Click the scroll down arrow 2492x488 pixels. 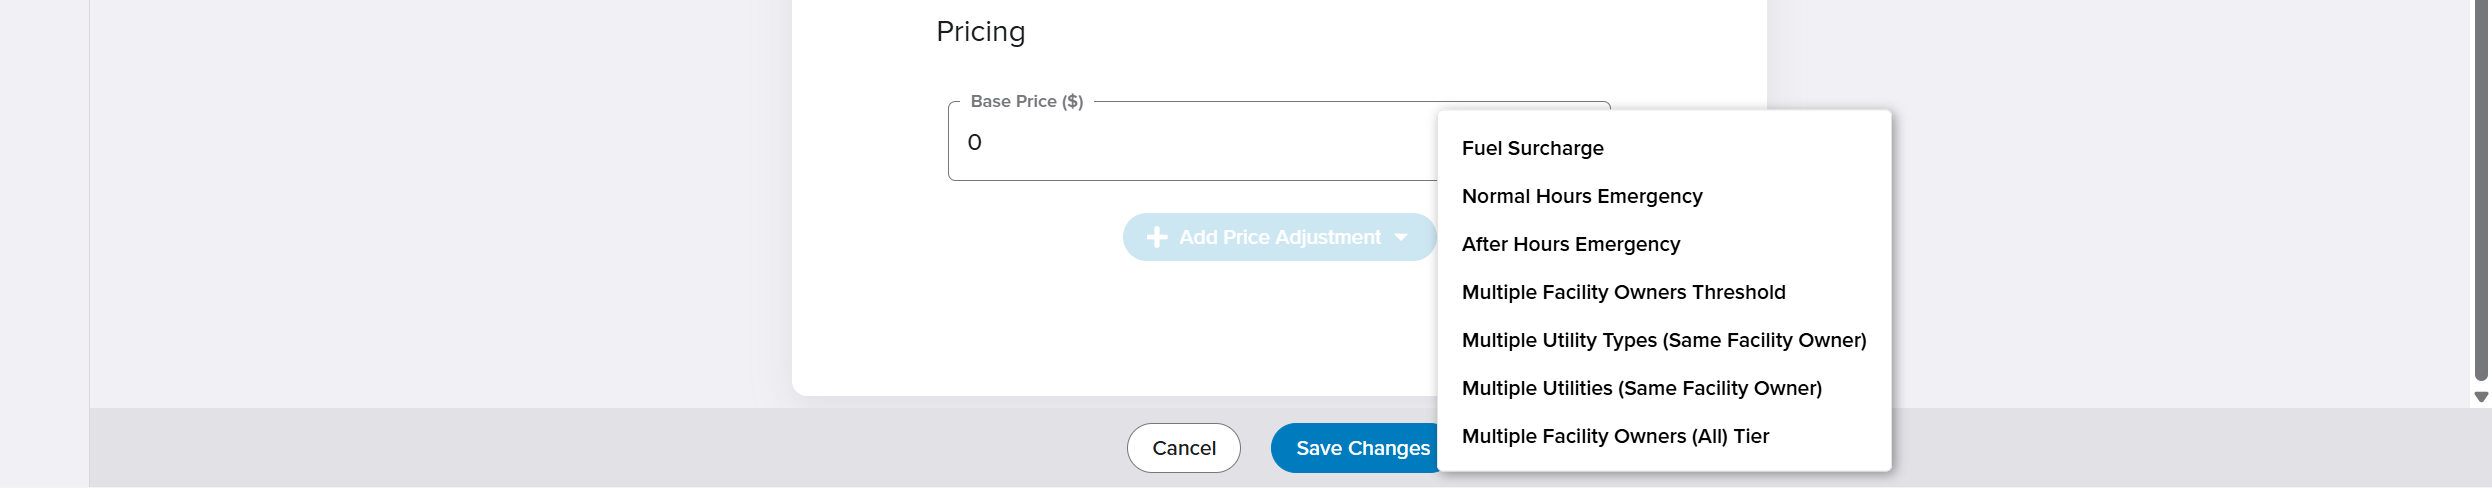coord(2481,397)
